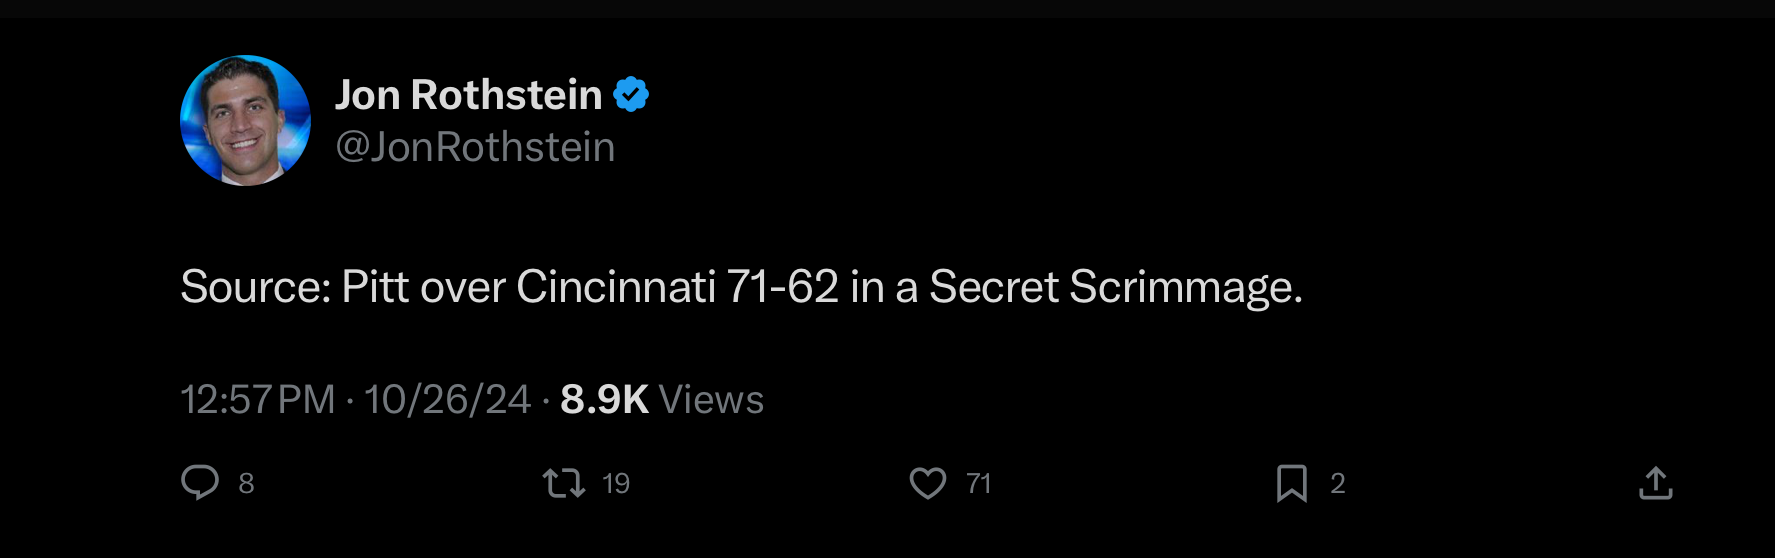Click the bookmark count number 2
Image resolution: width=1775 pixels, height=558 pixels.
coord(1338,484)
